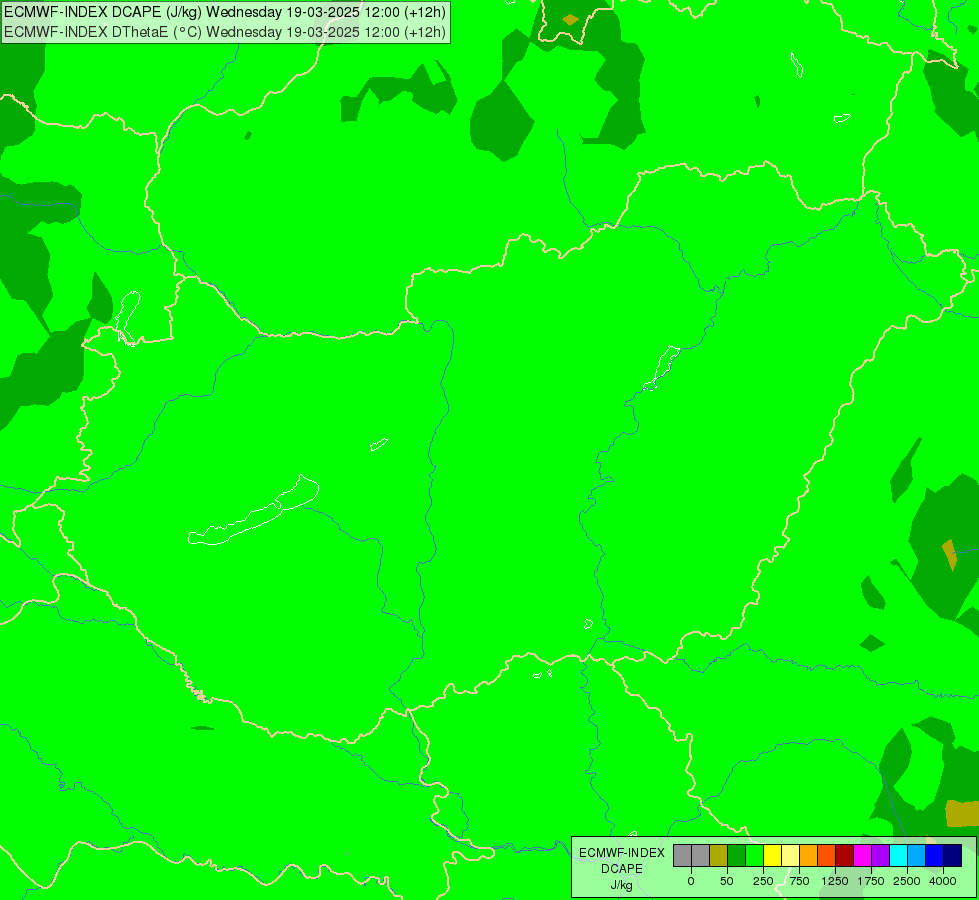
Task: Click the legend value 4000
Action: point(943,881)
